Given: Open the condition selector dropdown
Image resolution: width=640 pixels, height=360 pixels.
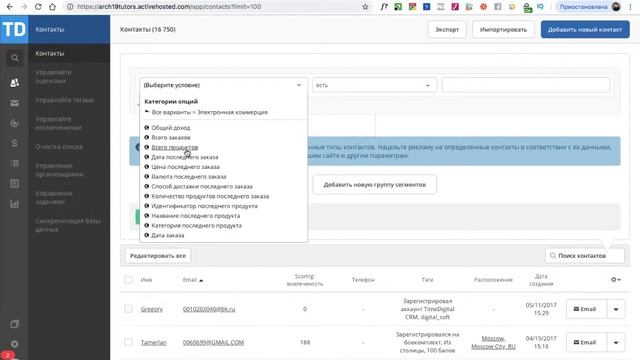Looking at the screenshot, I should [223, 85].
